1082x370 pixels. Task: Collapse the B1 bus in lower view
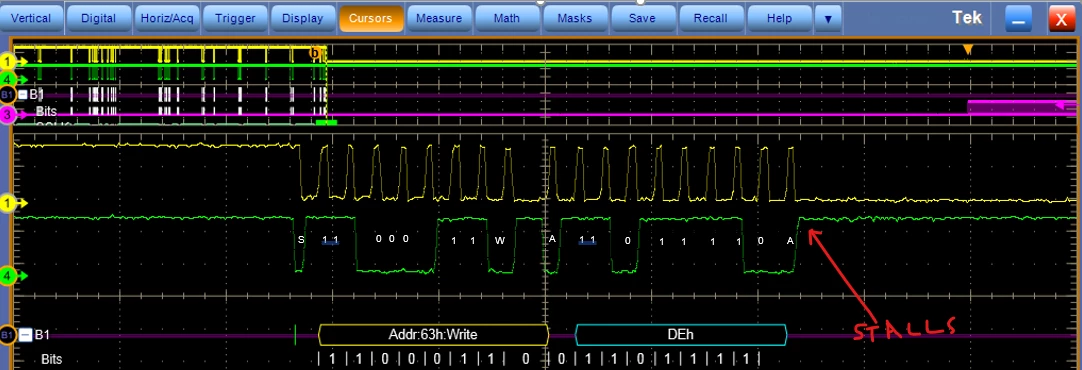point(25,335)
